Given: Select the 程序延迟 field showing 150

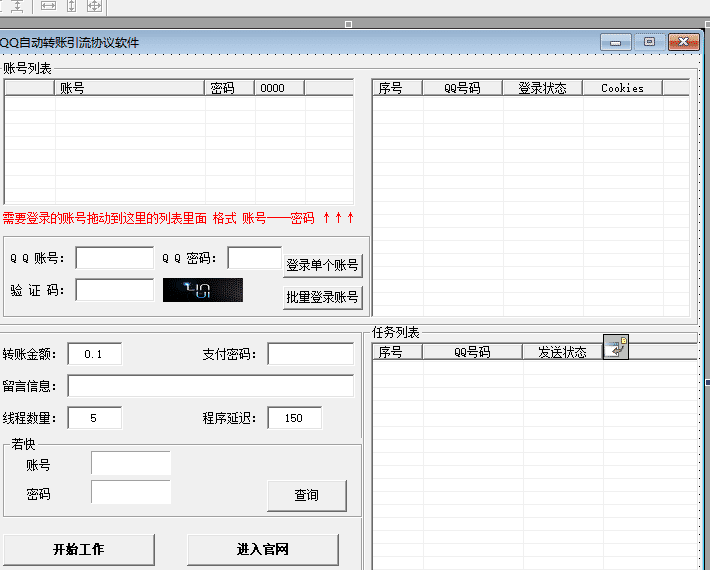Looking at the screenshot, I should pos(295,417).
